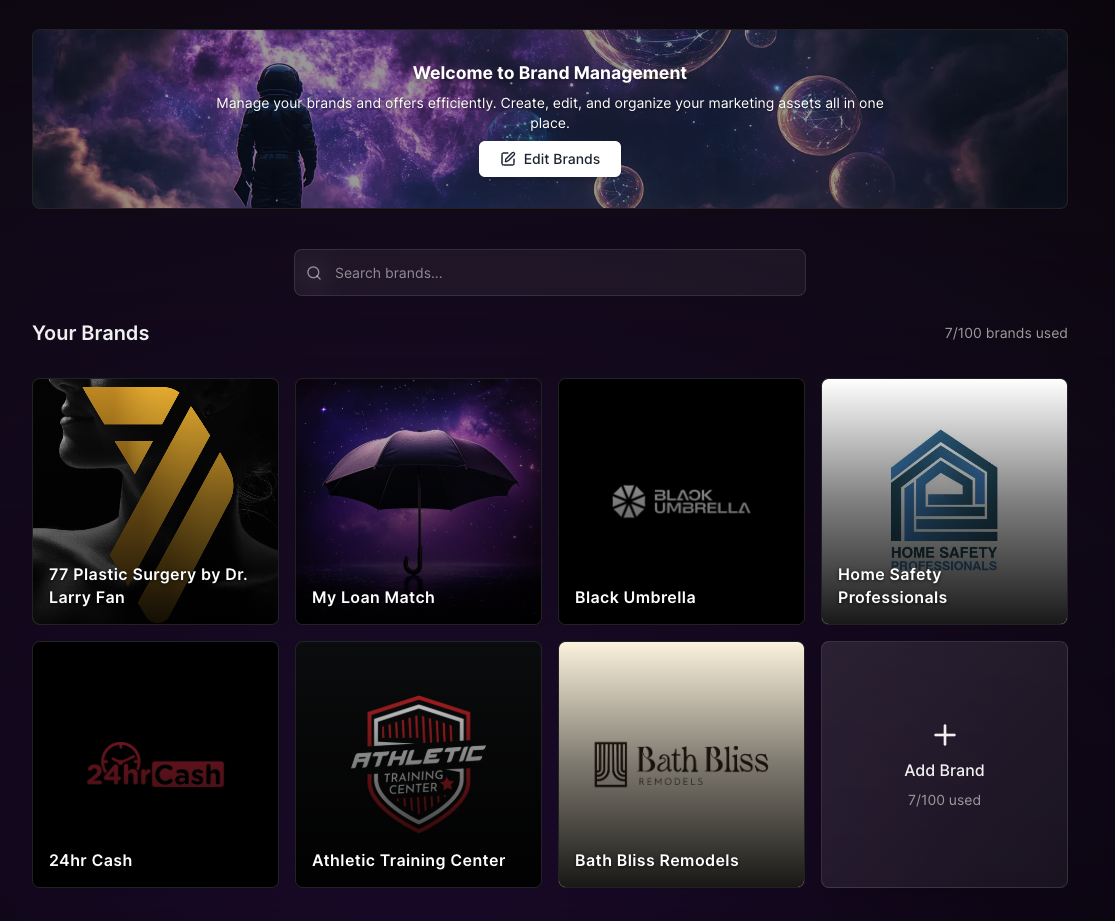Click the Home Safety house logo
Image resolution: width=1115 pixels, height=921 pixels.
coord(944,486)
